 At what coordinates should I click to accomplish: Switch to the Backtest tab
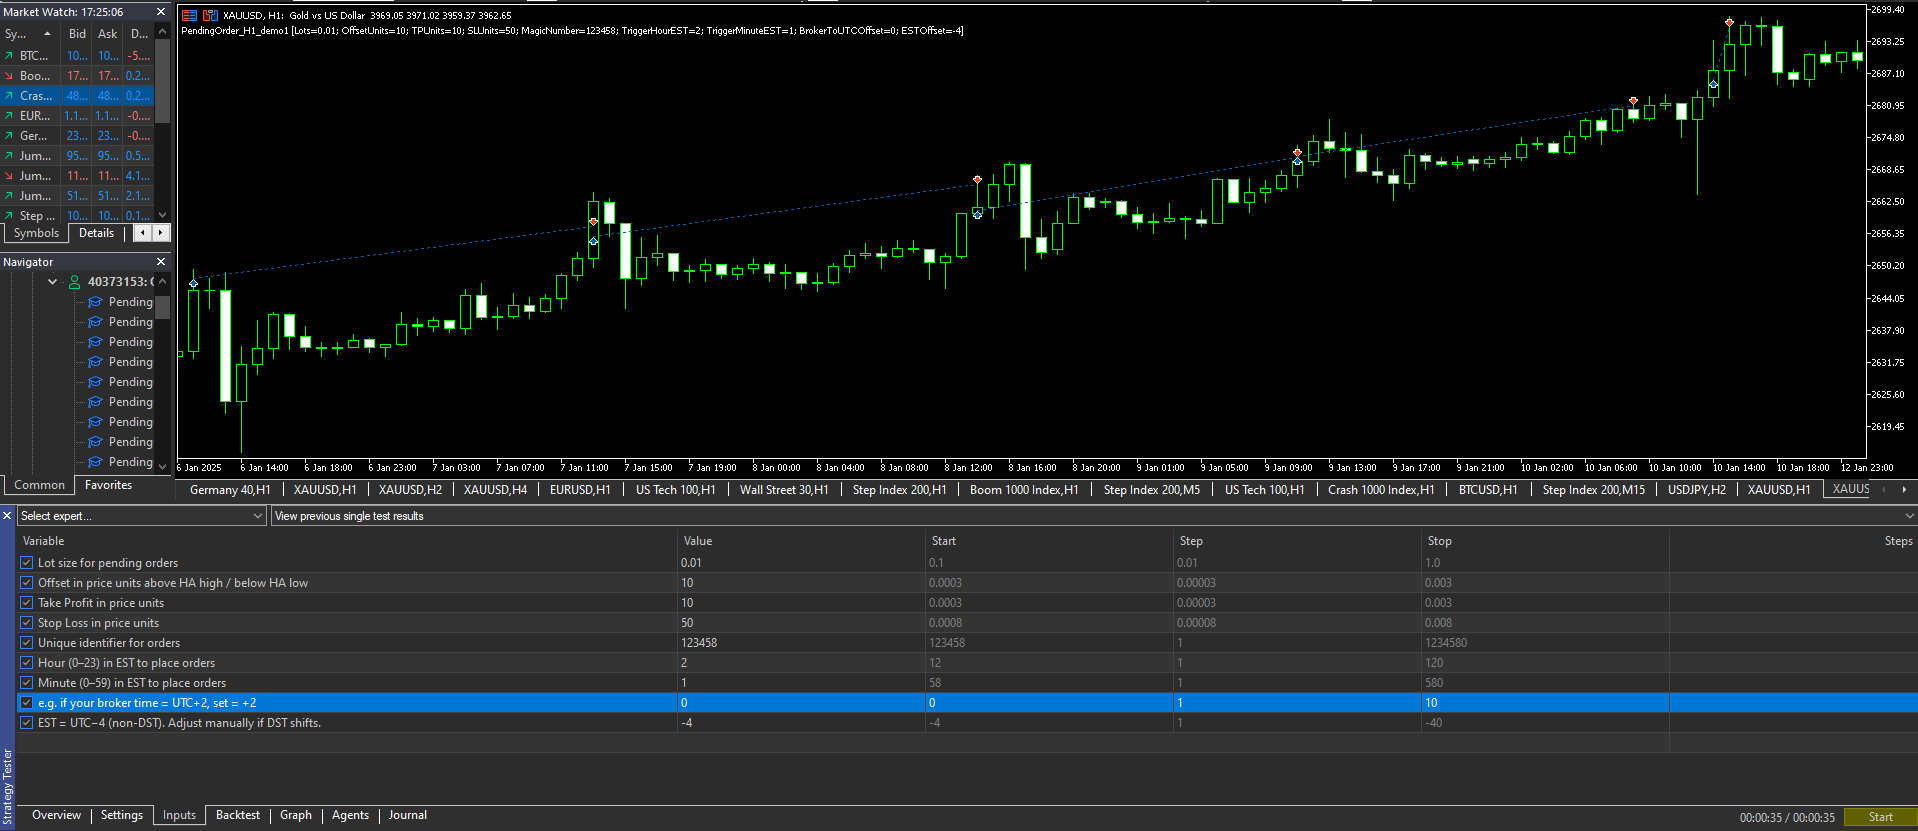[237, 815]
